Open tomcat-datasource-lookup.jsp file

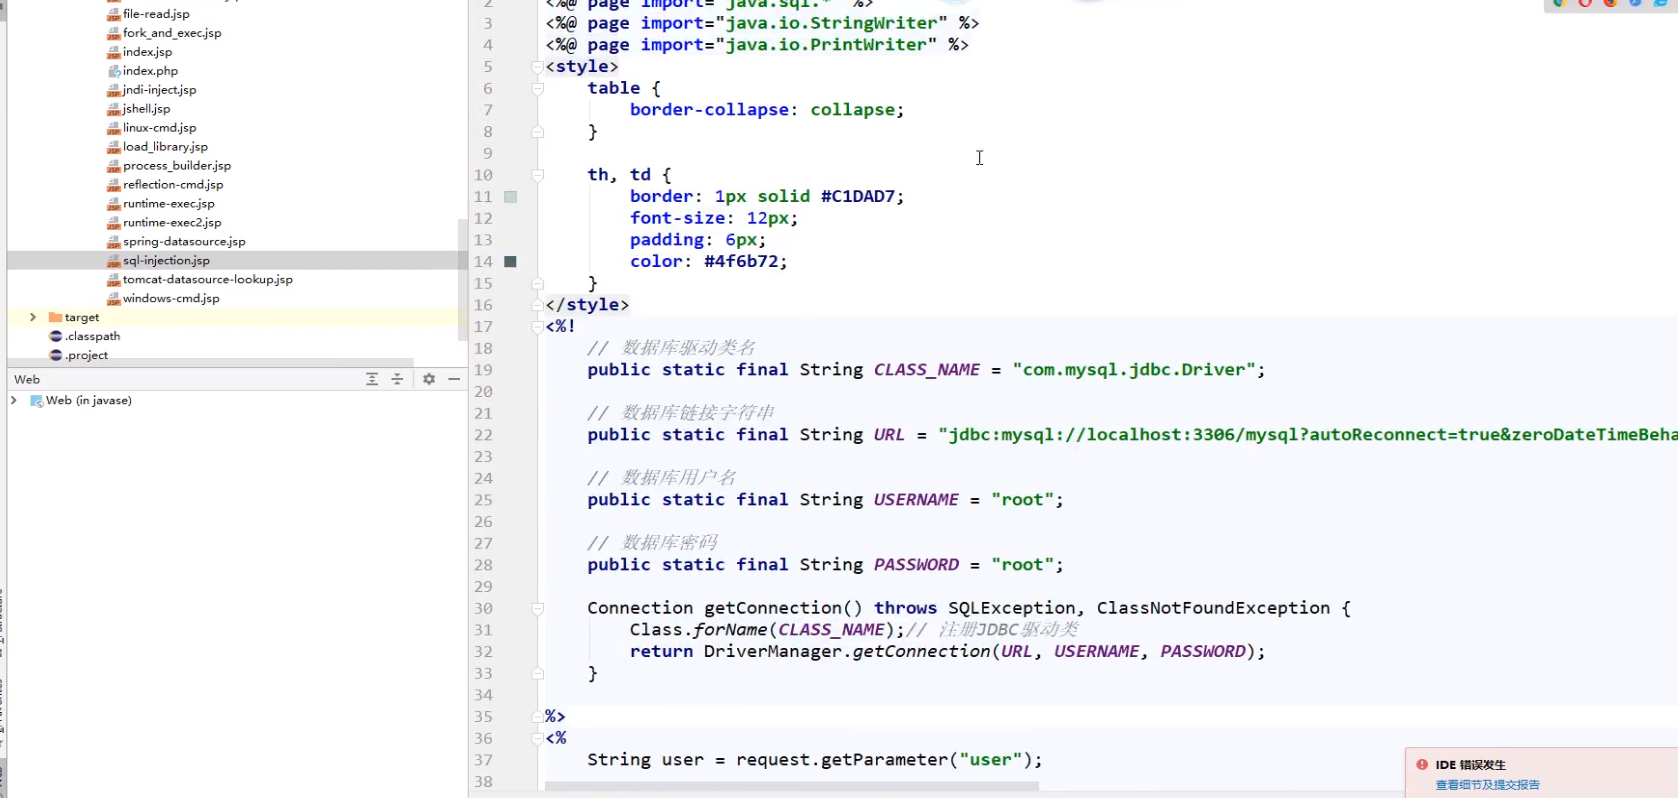[207, 280]
